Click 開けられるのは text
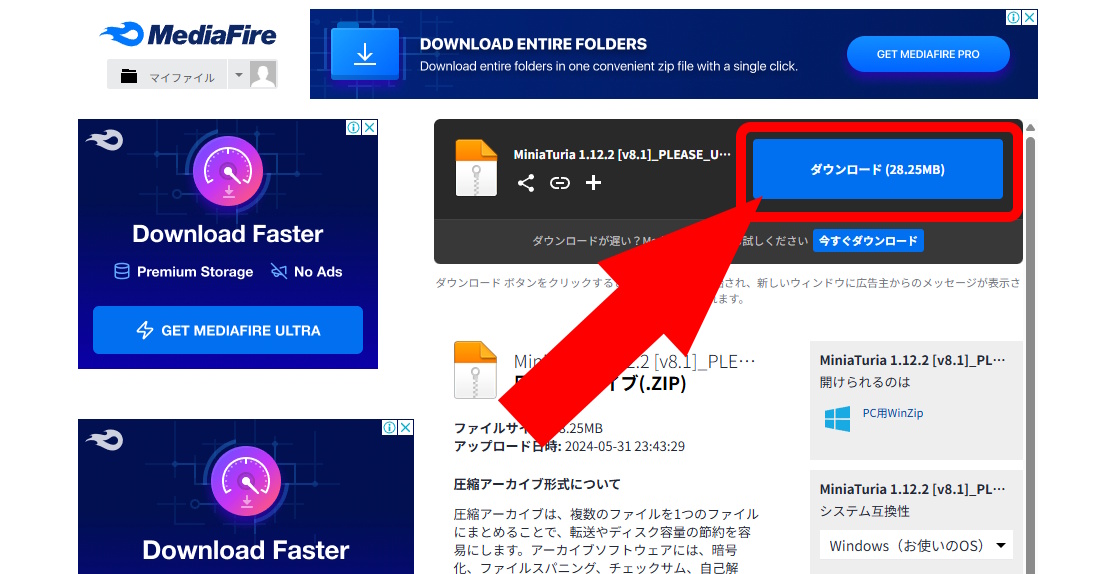This screenshot has width=1094, height=574. [x=865, y=382]
